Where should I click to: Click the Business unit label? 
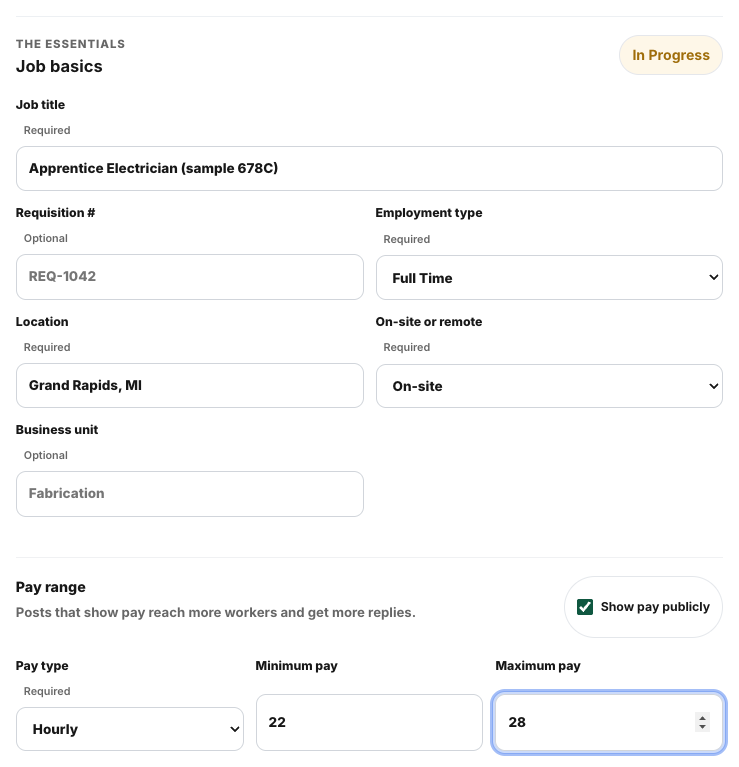coord(57,430)
